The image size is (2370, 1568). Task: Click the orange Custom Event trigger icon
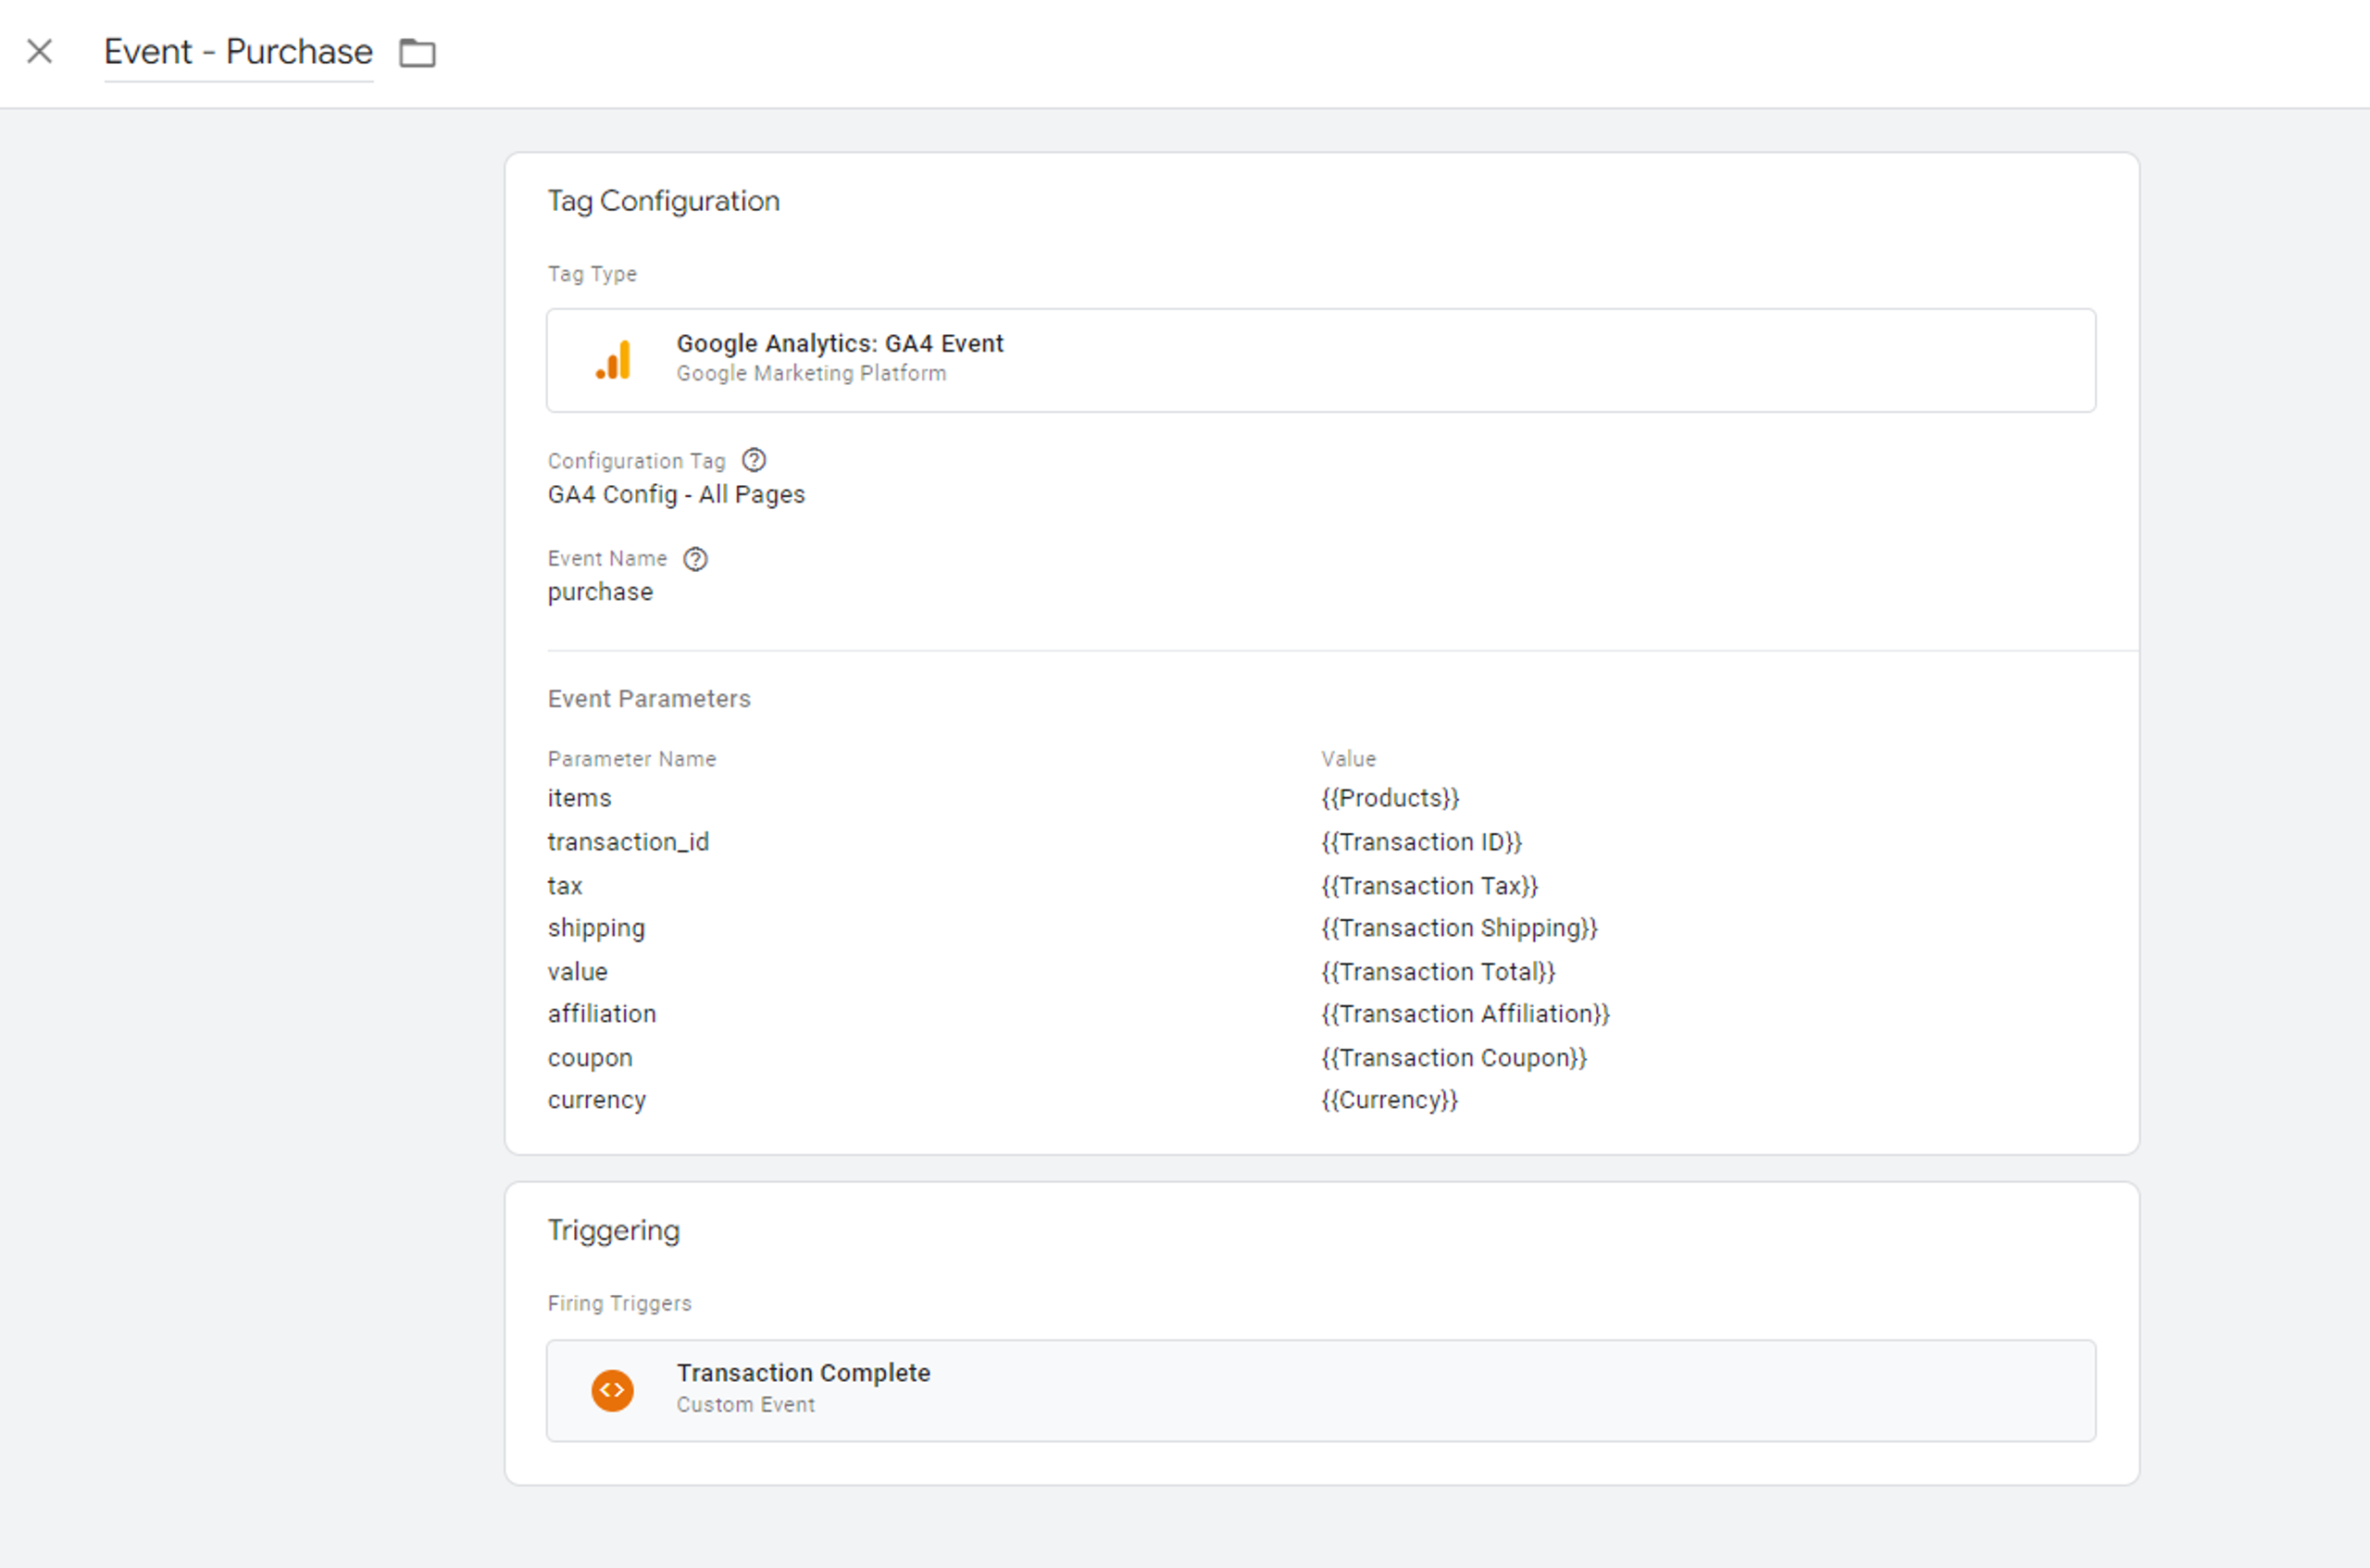click(612, 1390)
